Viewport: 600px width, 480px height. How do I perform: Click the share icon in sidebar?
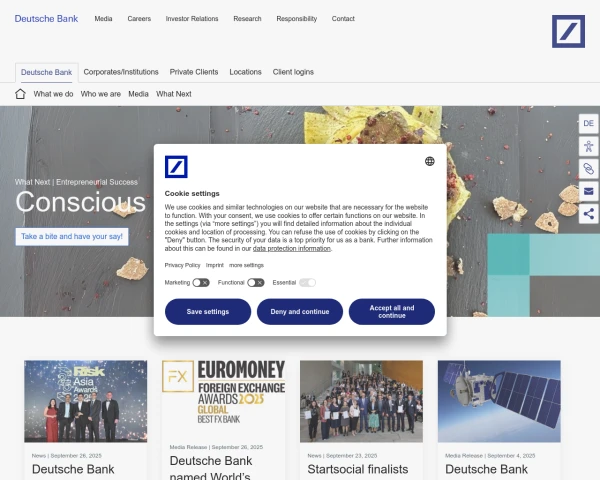pos(588,213)
